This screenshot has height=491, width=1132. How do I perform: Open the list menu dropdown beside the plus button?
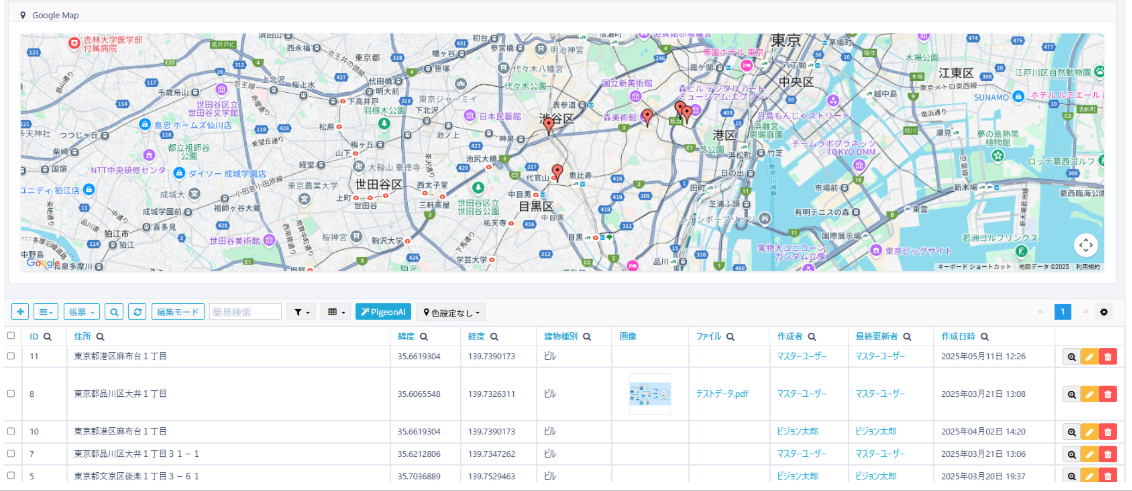[46, 312]
